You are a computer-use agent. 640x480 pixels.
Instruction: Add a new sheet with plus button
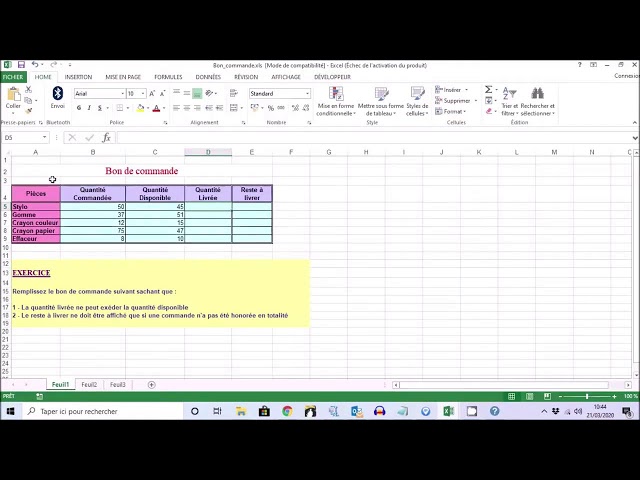click(151, 384)
